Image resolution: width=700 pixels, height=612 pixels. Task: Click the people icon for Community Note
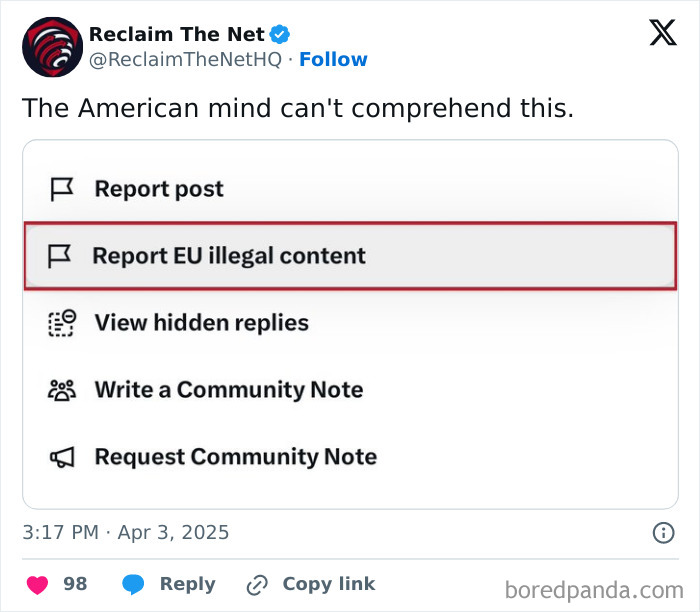62,390
